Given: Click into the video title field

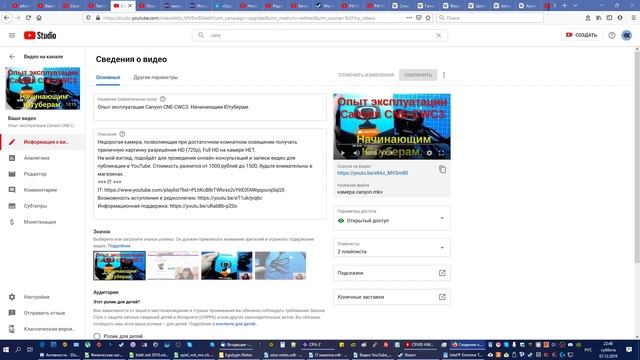Looking at the screenshot, I should 210,107.
